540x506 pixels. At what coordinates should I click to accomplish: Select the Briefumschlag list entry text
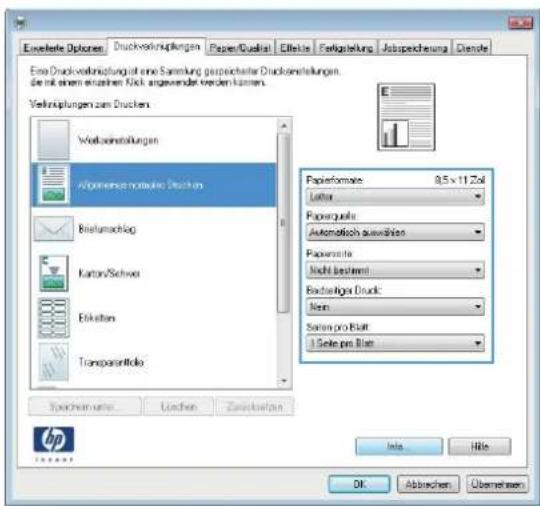tap(107, 229)
